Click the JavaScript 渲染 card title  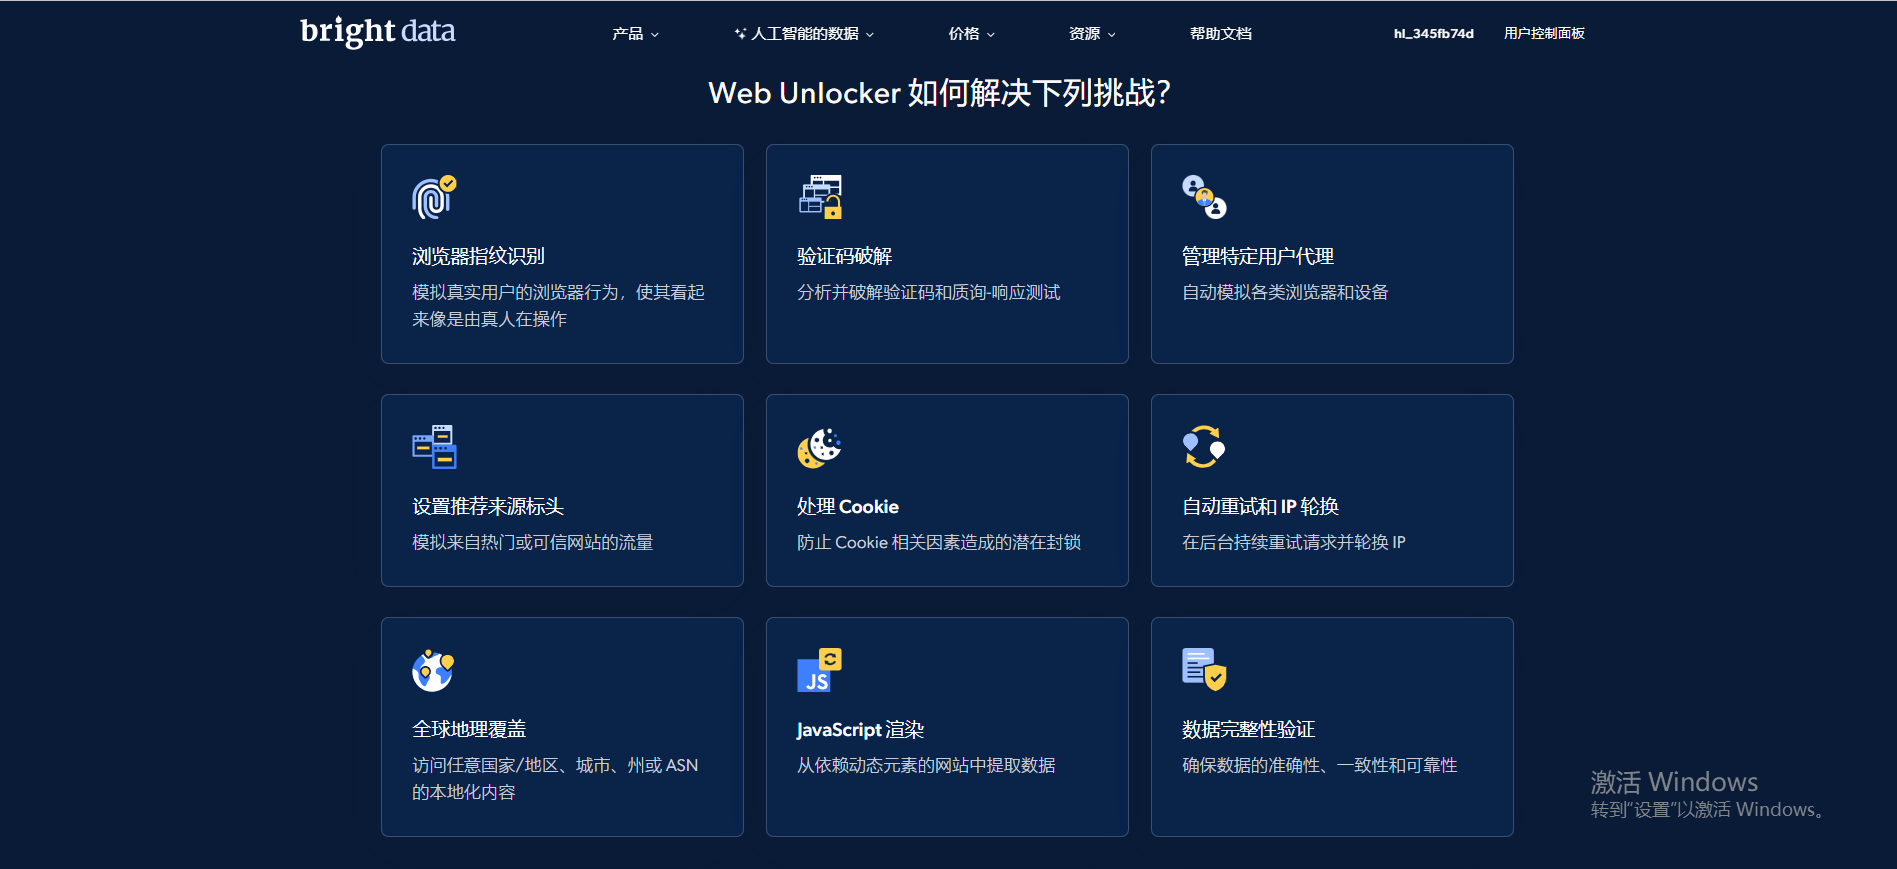pyautogui.click(x=860, y=729)
